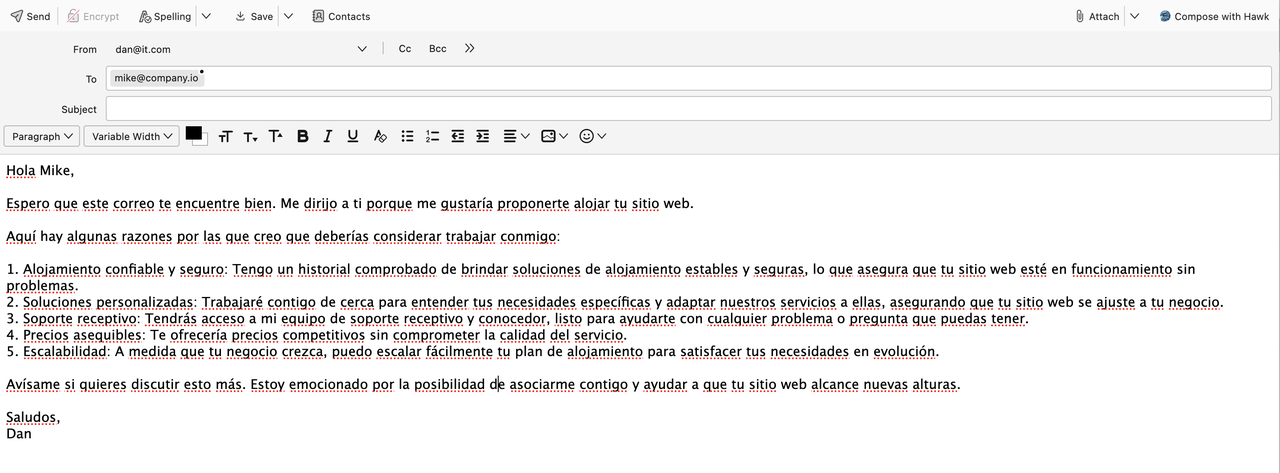This screenshot has height=473, width=1280.
Task: Click the "Hola Mike," greeting line
Action: pos(40,170)
